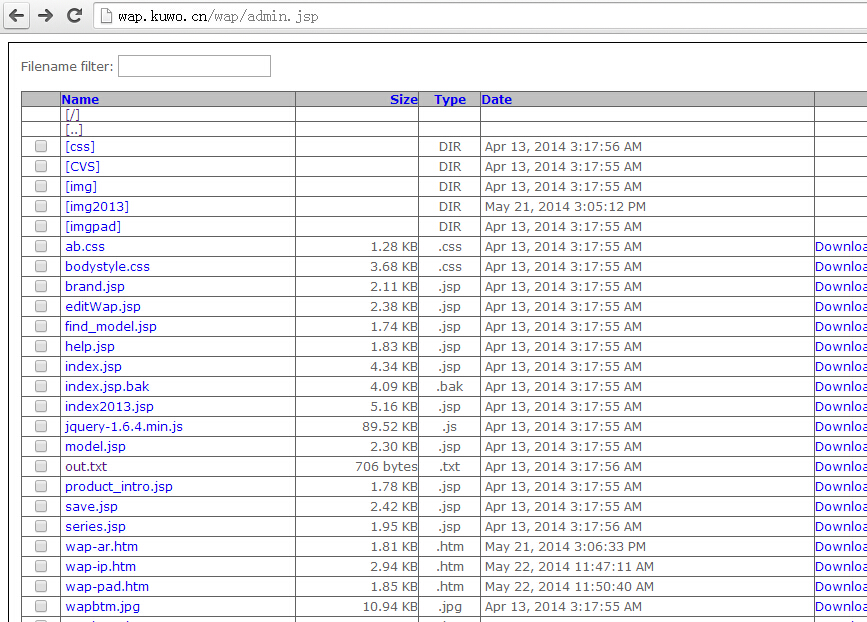Open the brand.jsp file
Screen dimensions: 867x622
pyautogui.click(x=95, y=286)
